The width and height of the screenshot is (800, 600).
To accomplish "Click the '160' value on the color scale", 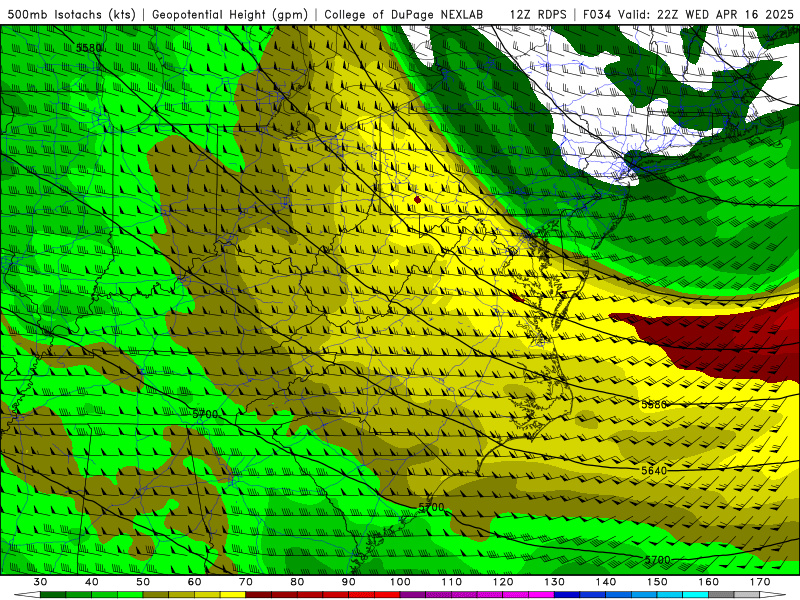I will [709, 582].
